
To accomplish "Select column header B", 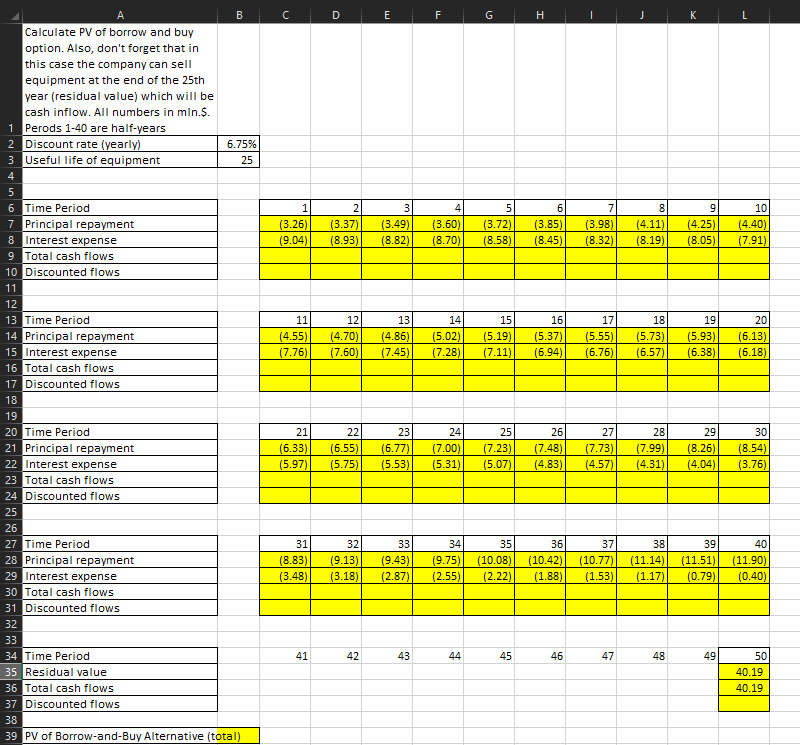I will pyautogui.click(x=239, y=11).
